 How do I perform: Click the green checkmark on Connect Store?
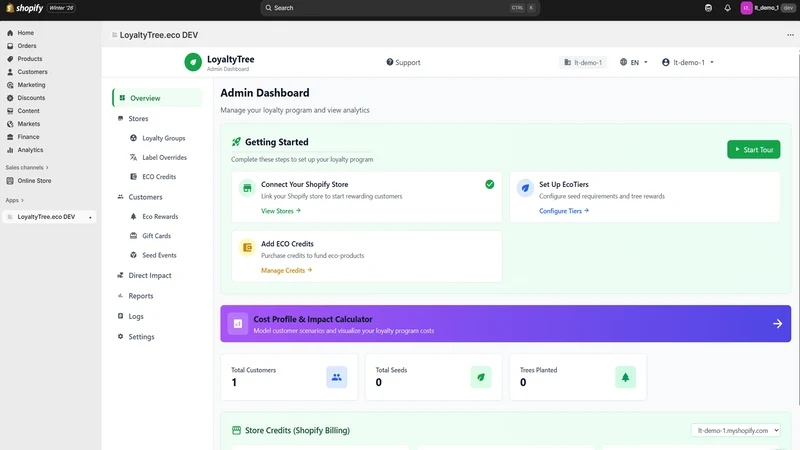tap(489, 184)
